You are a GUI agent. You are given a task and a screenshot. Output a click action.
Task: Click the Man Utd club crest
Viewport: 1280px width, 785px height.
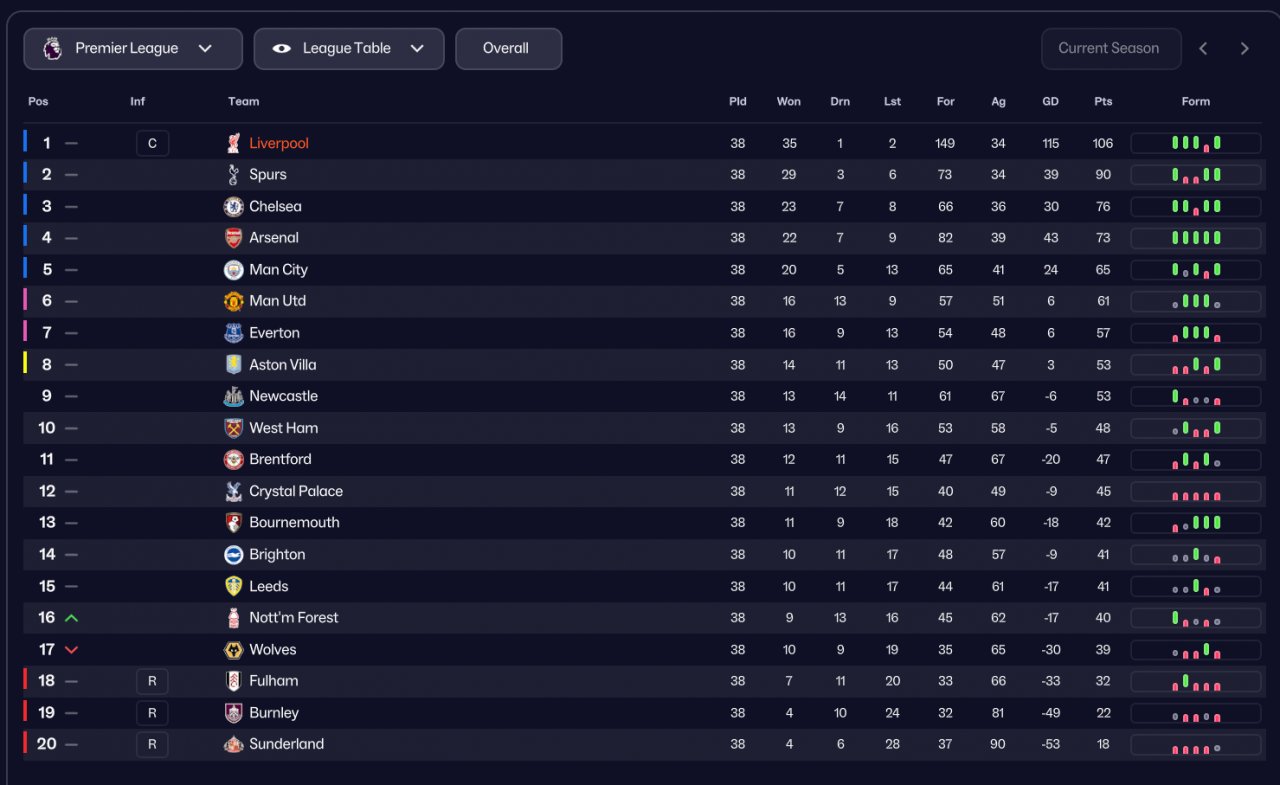click(233, 301)
